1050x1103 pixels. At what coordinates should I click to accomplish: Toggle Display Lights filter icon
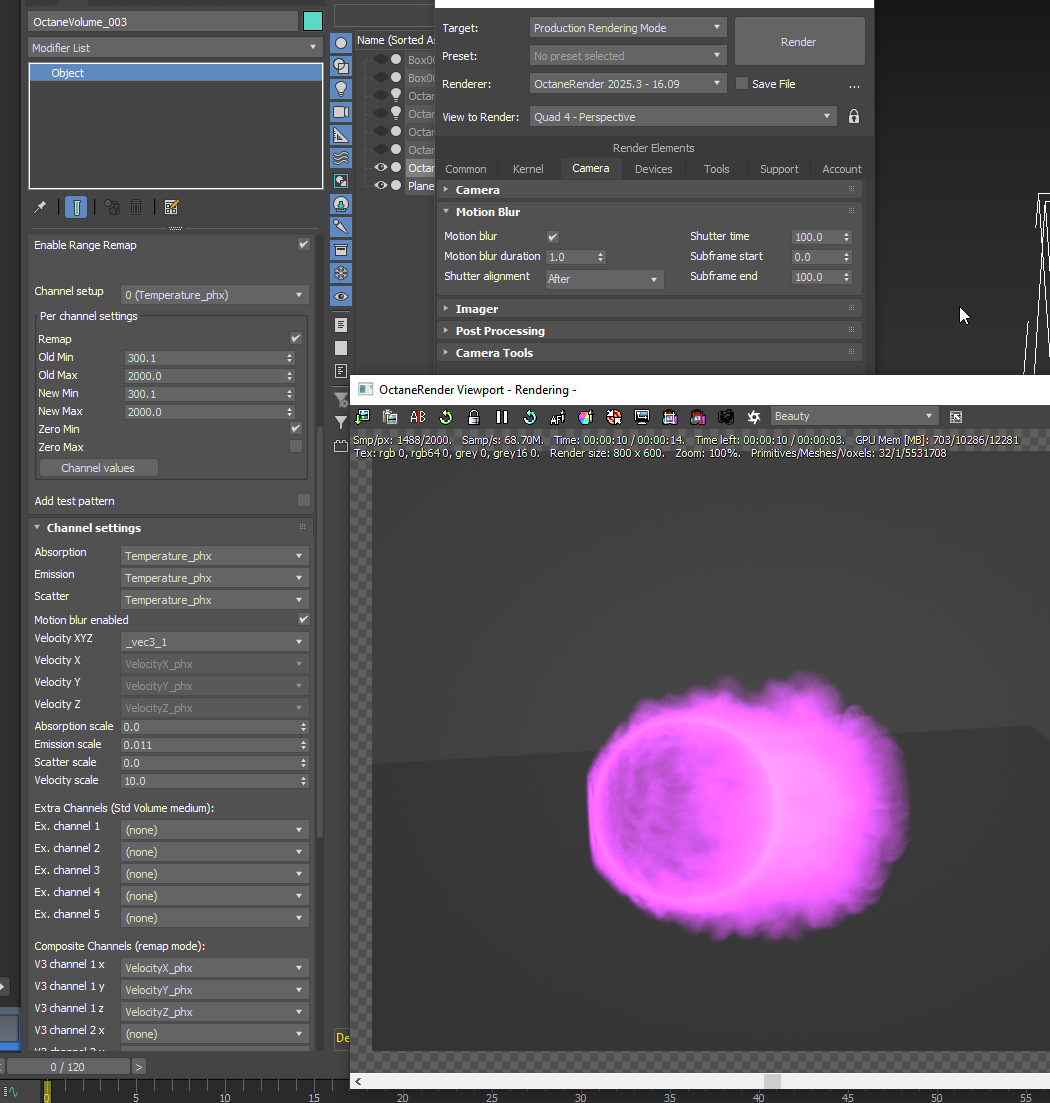coord(341,89)
